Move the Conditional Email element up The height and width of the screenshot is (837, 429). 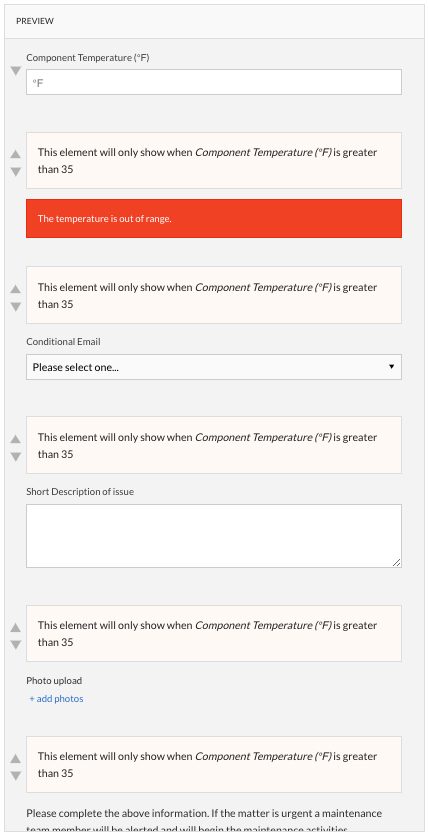16,289
